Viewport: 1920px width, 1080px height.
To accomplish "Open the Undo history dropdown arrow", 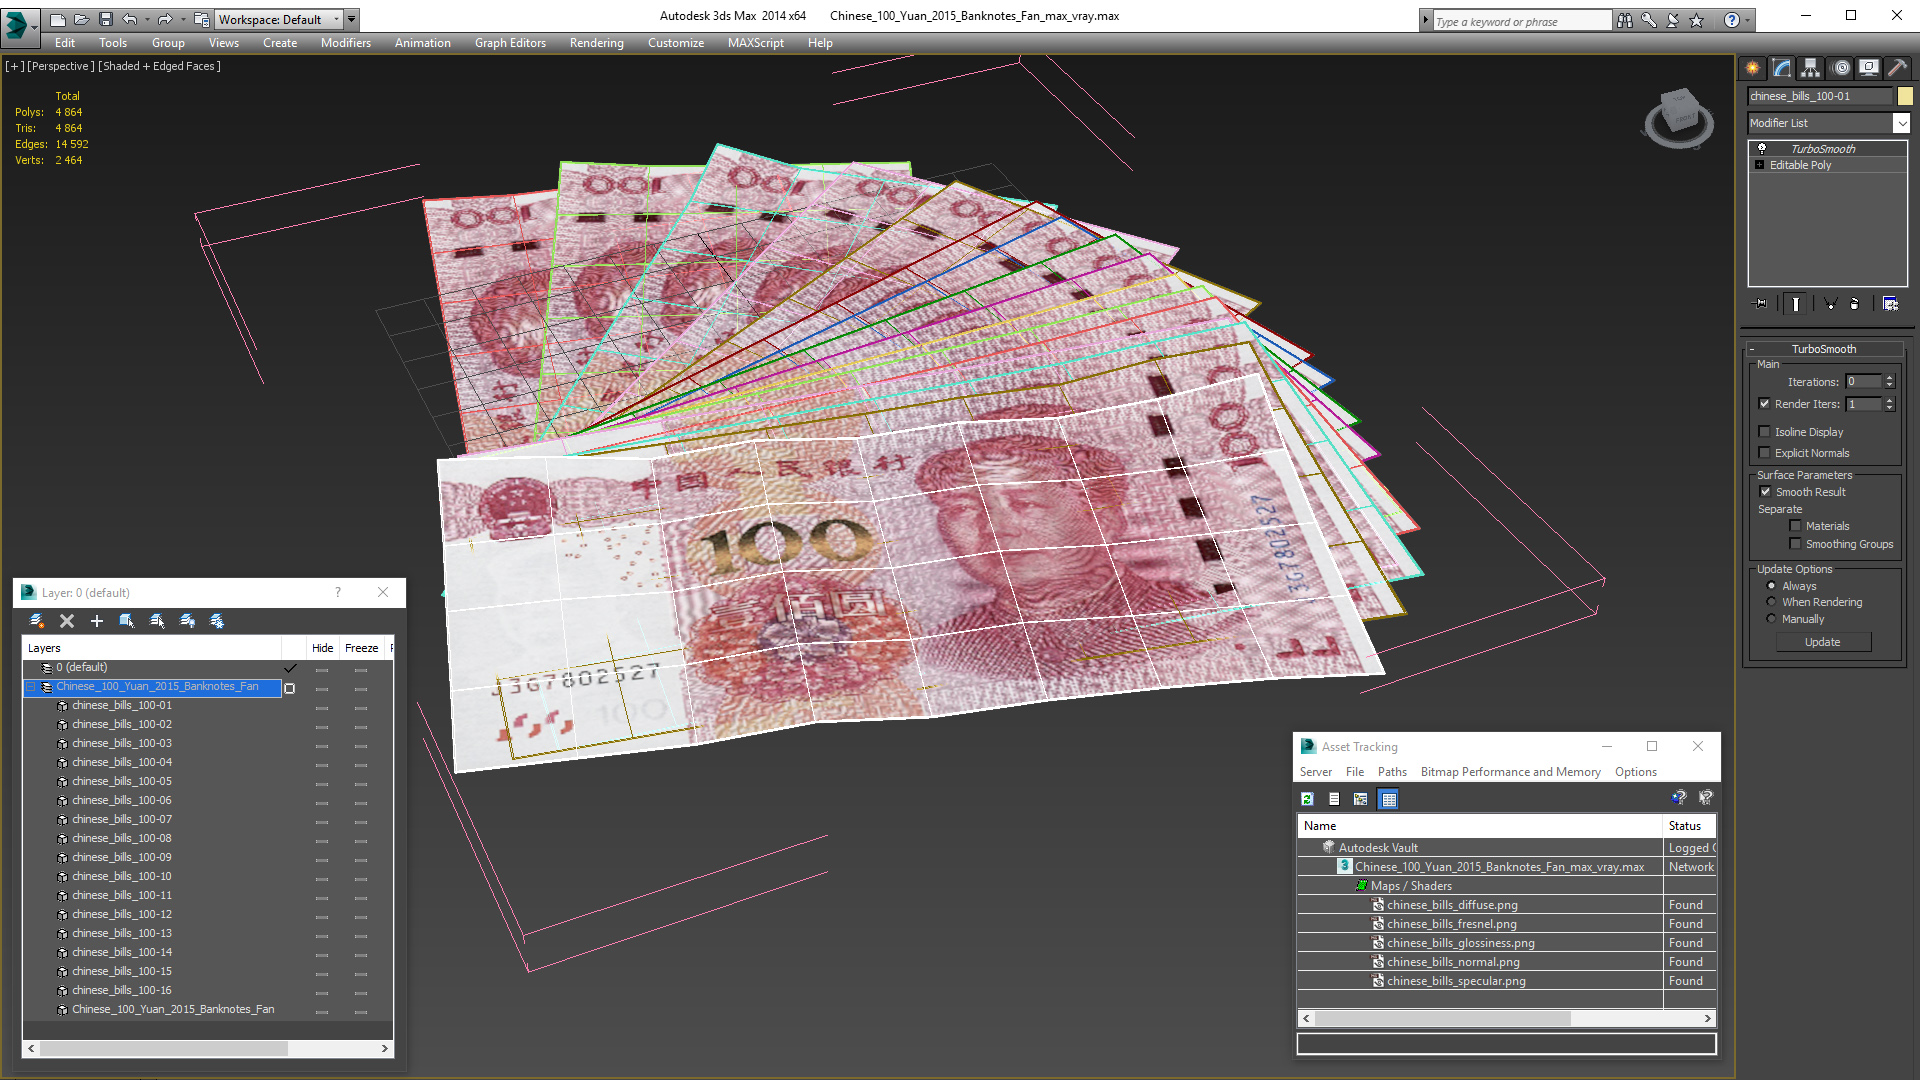I will [x=146, y=19].
